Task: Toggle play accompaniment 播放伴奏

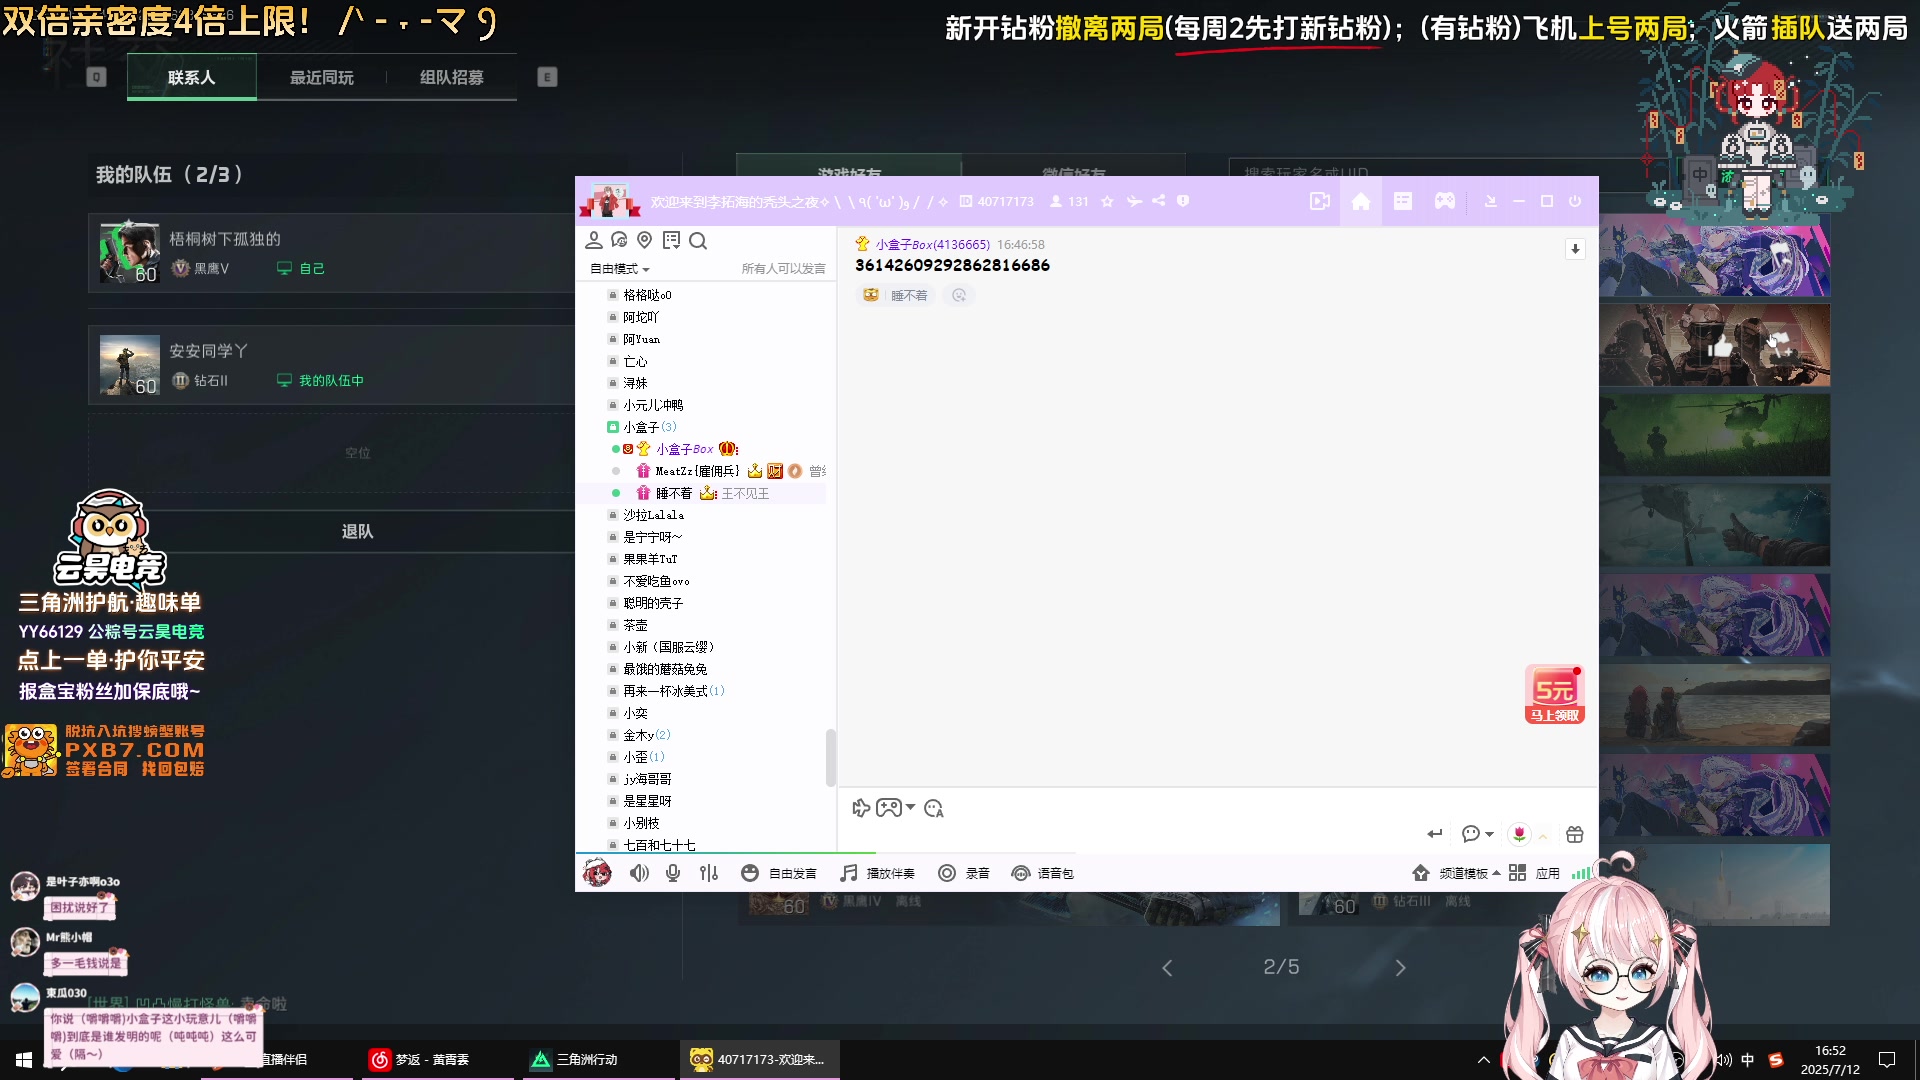Action: [877, 873]
